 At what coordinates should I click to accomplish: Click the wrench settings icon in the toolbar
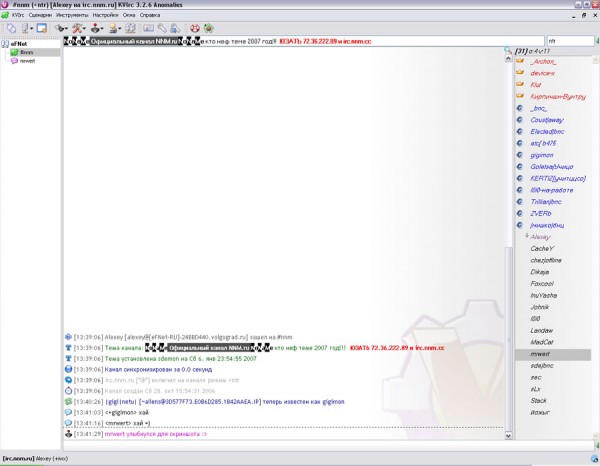coord(162,28)
